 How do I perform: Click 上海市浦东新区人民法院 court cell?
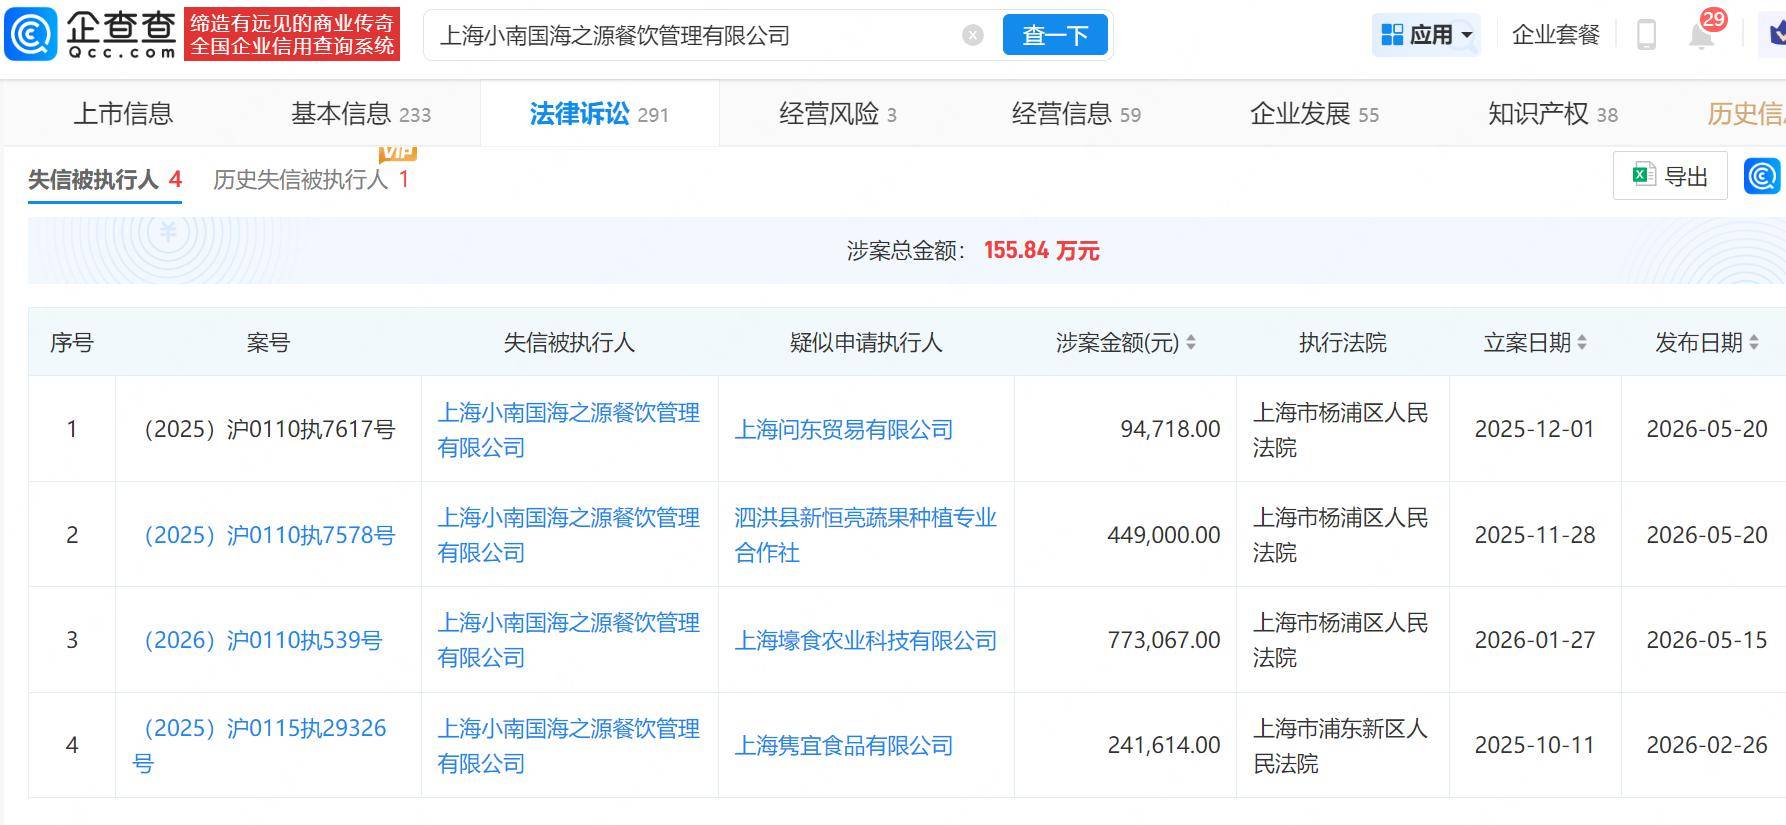(x=1340, y=745)
